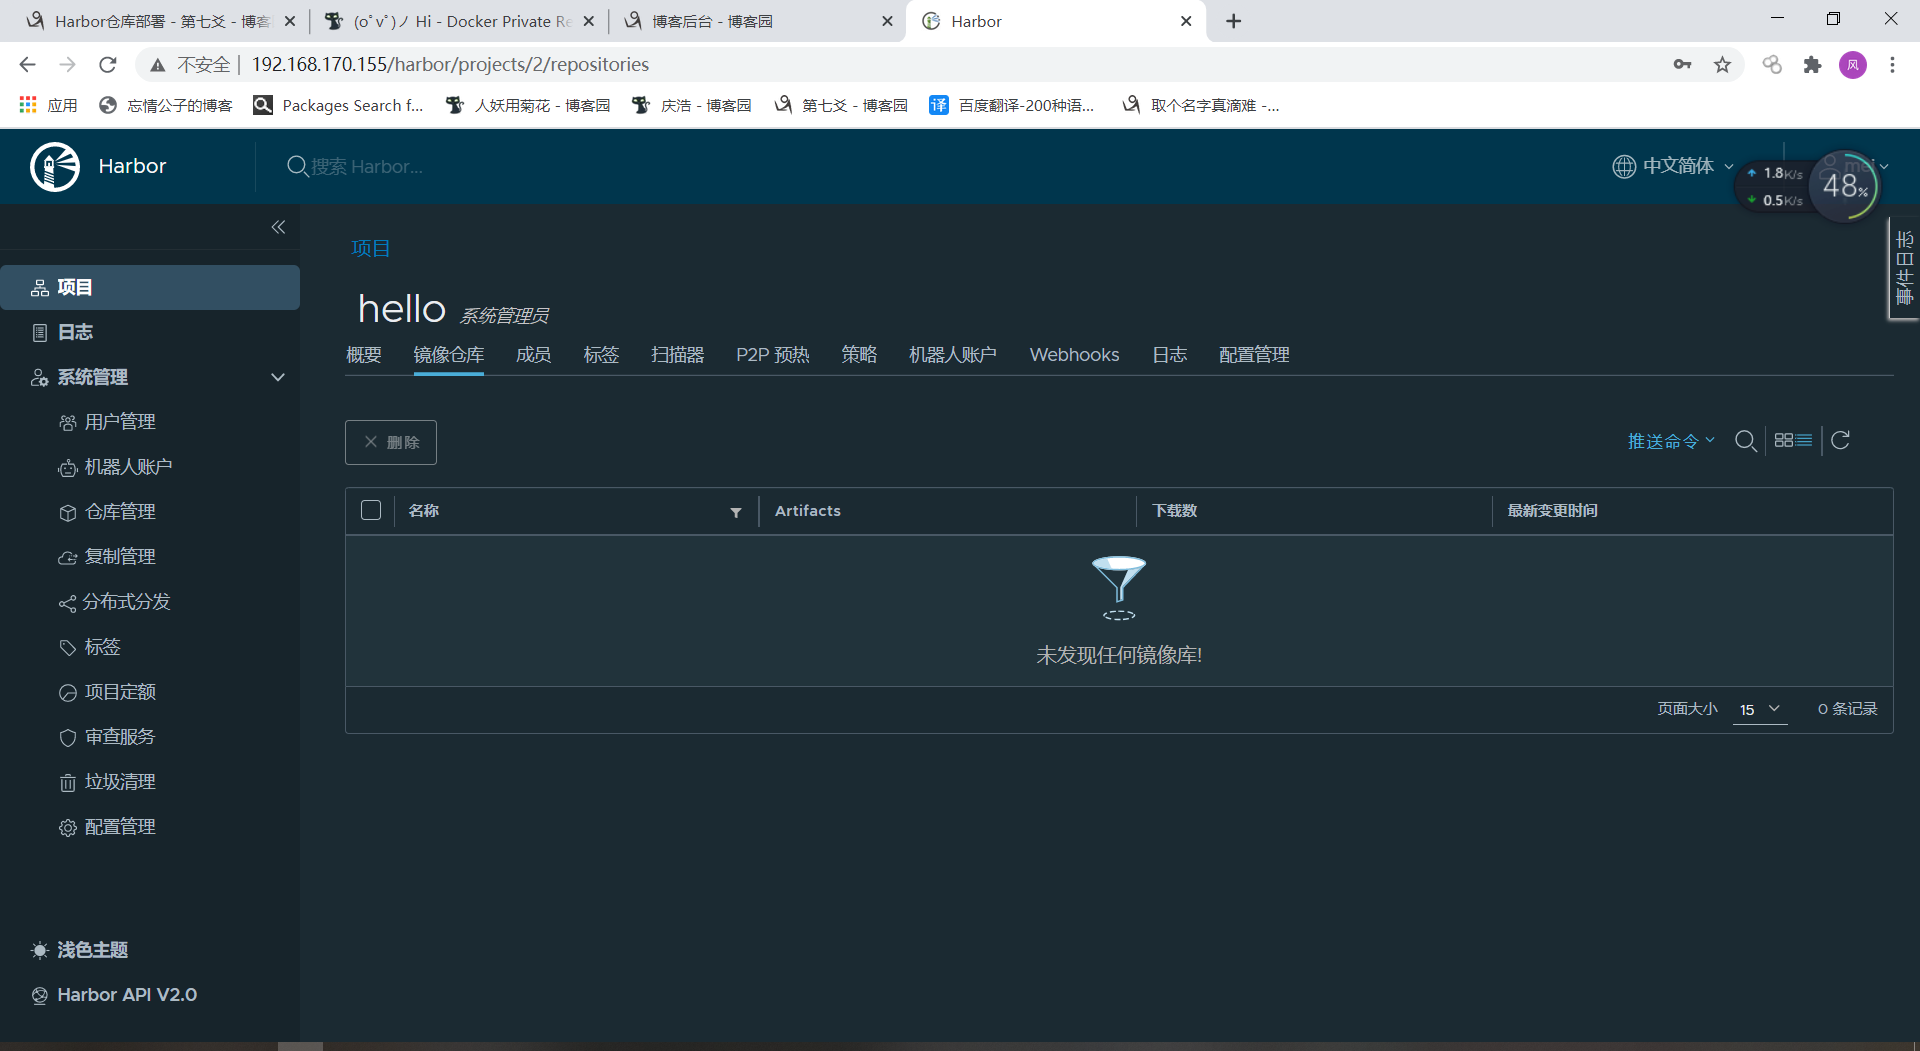Open the Harbor API V2.0 link

[x=115, y=995]
